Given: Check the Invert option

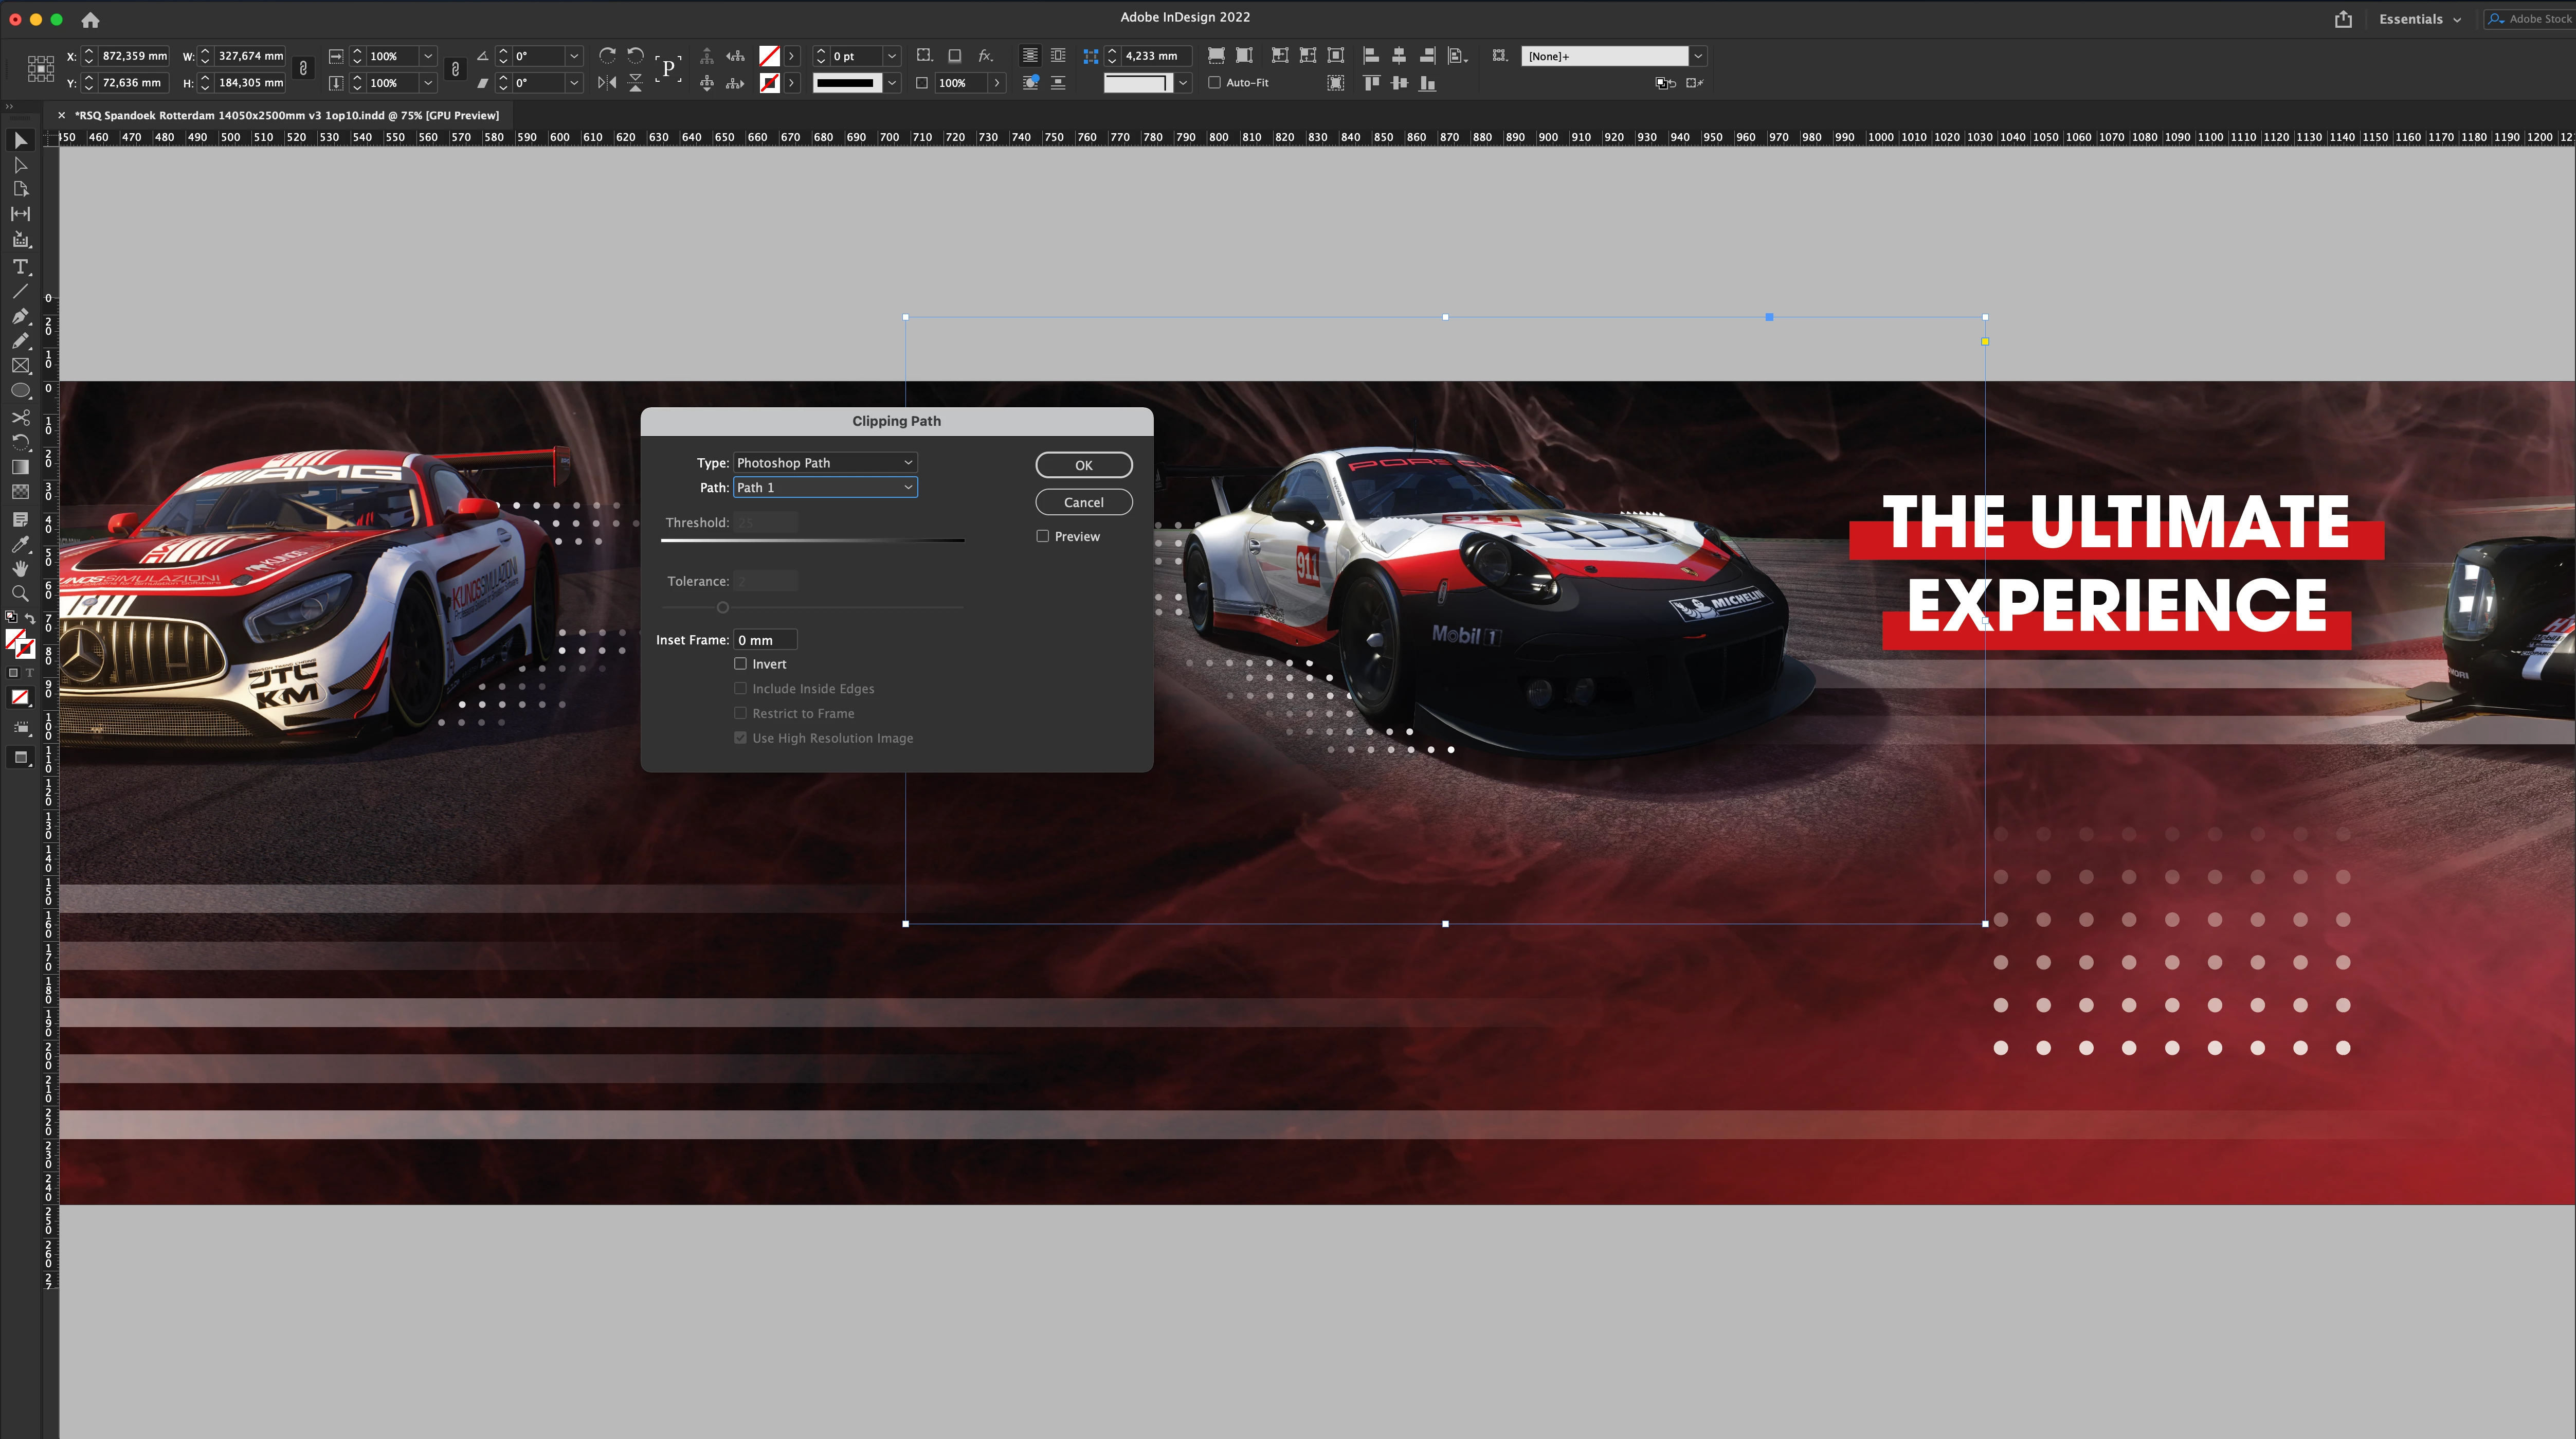Looking at the screenshot, I should [741, 664].
